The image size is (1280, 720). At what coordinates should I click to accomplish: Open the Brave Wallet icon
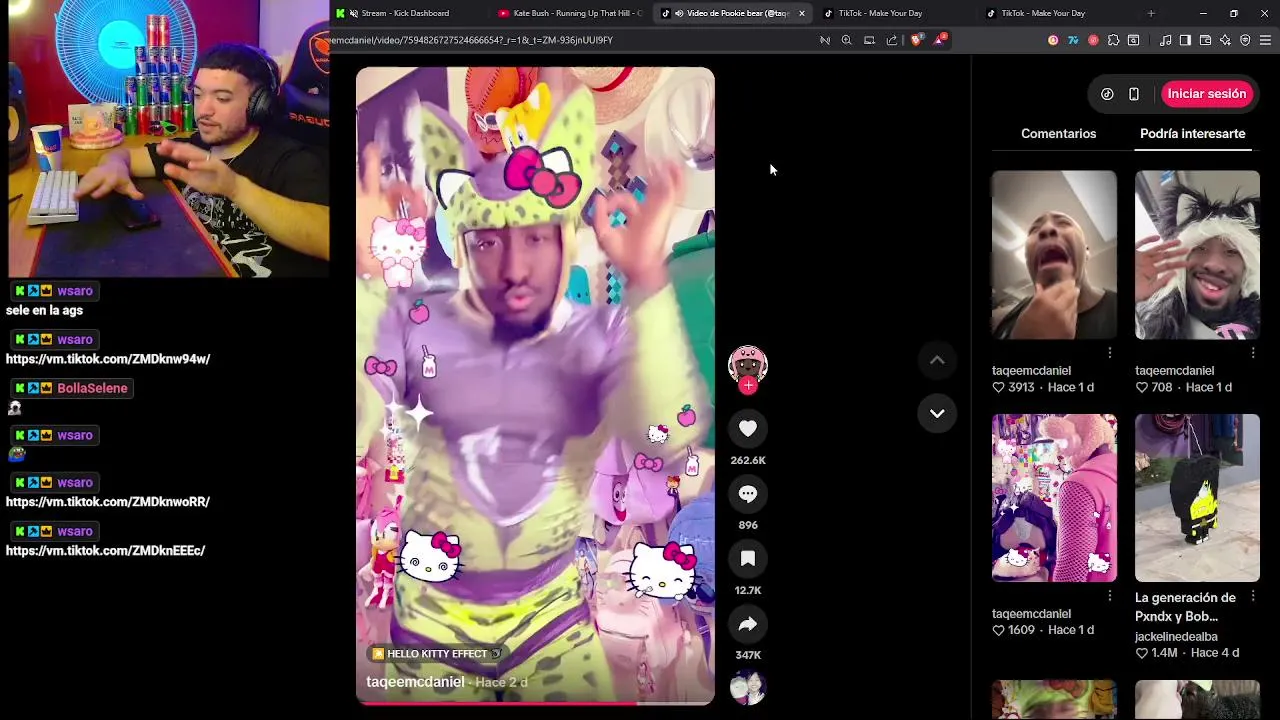1205,40
